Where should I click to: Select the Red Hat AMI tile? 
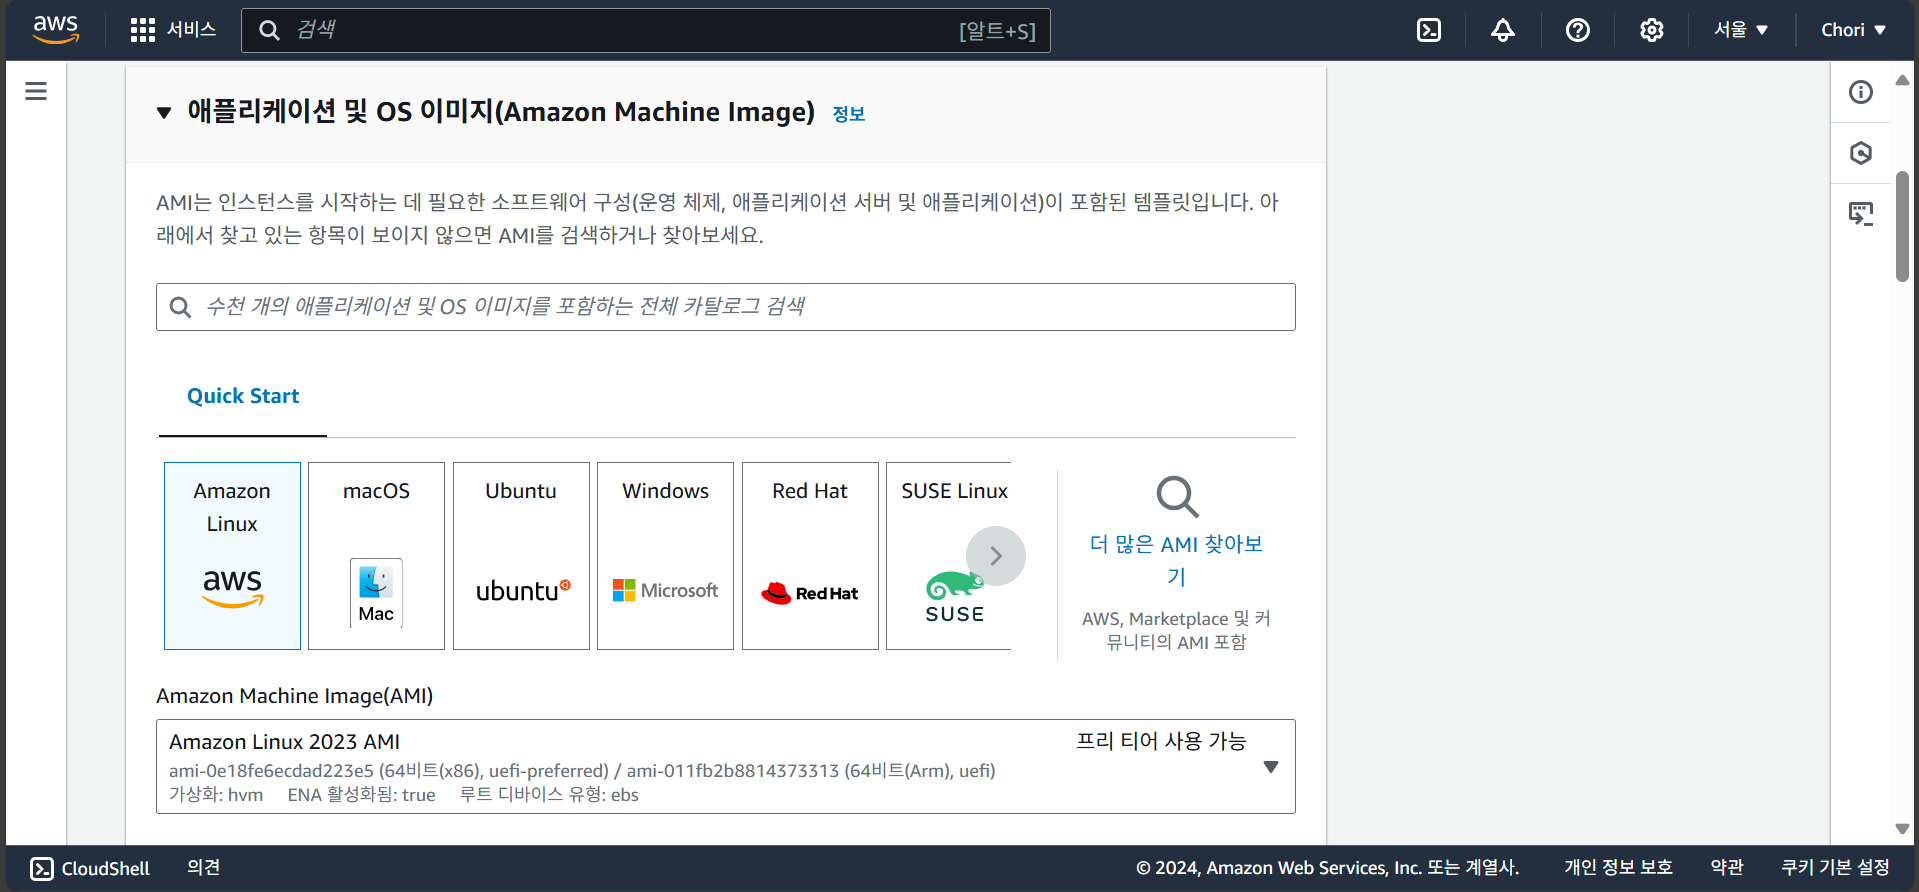810,556
